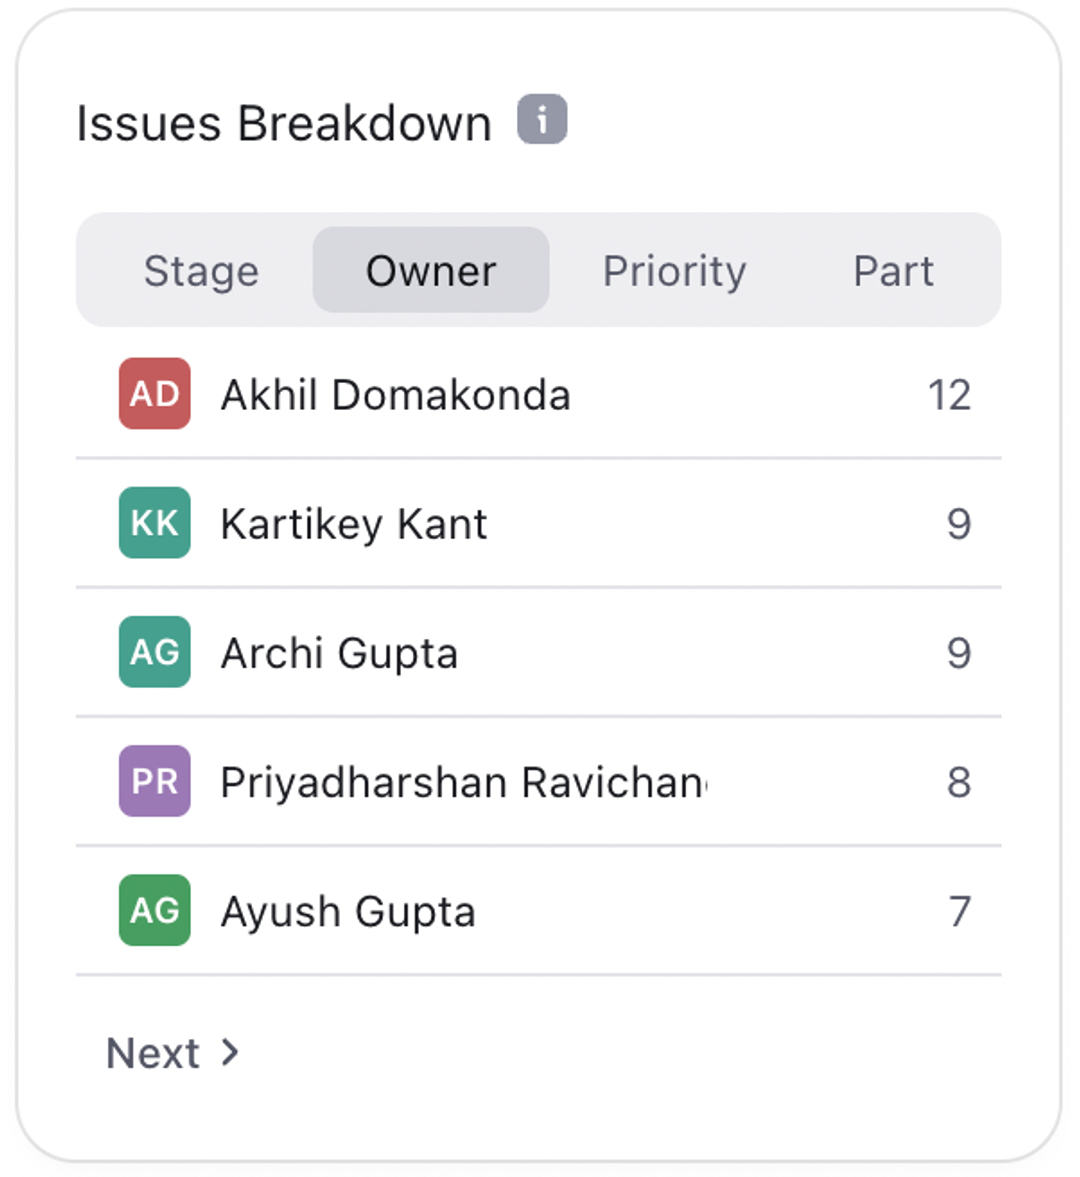Image resolution: width=1080 pixels, height=1177 pixels.
Task: Click the purple PR avatar icon
Action: (x=155, y=781)
